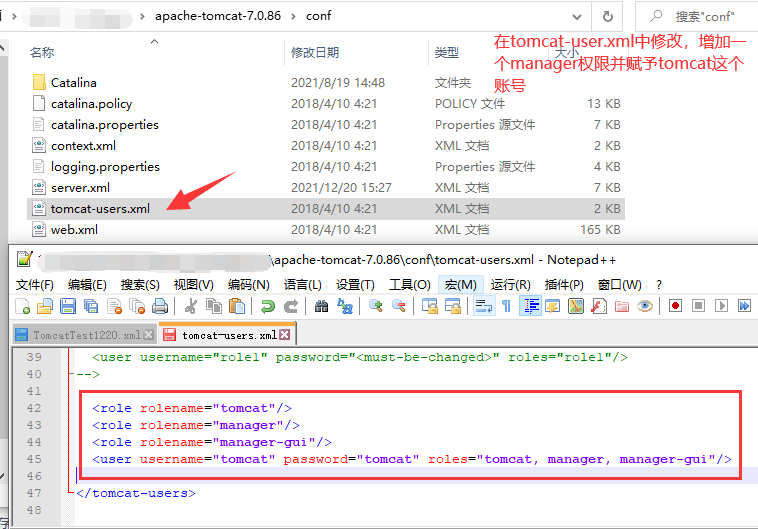Open the 语言(L) menu
758x529 pixels.
tap(303, 285)
